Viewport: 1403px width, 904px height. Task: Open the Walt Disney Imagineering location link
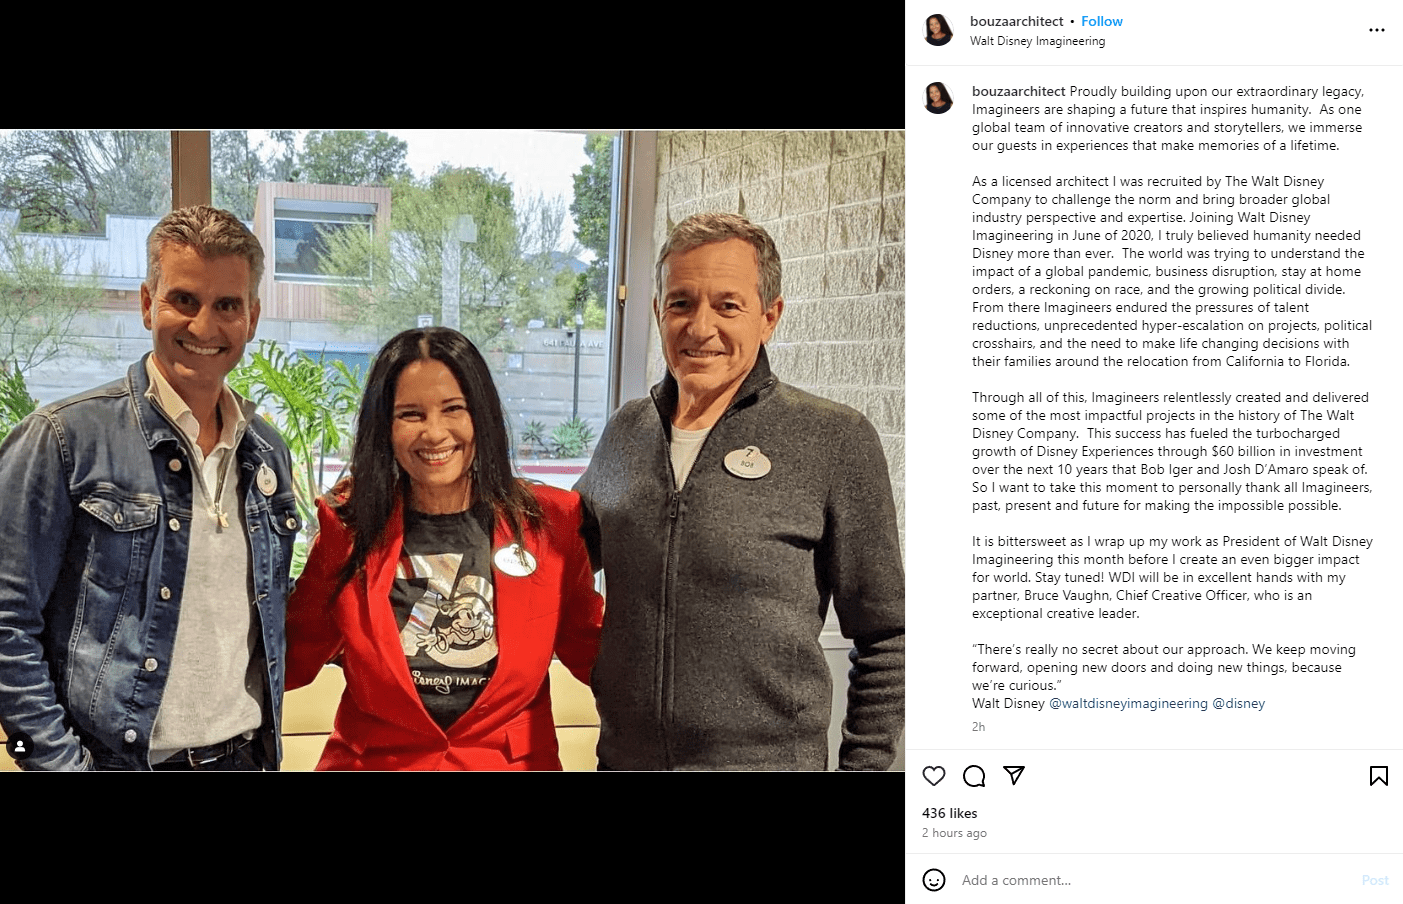point(1037,41)
